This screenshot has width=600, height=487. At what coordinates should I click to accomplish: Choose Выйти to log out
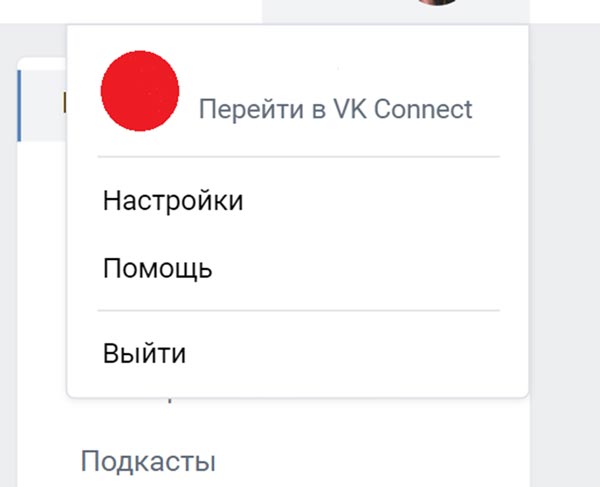point(144,353)
